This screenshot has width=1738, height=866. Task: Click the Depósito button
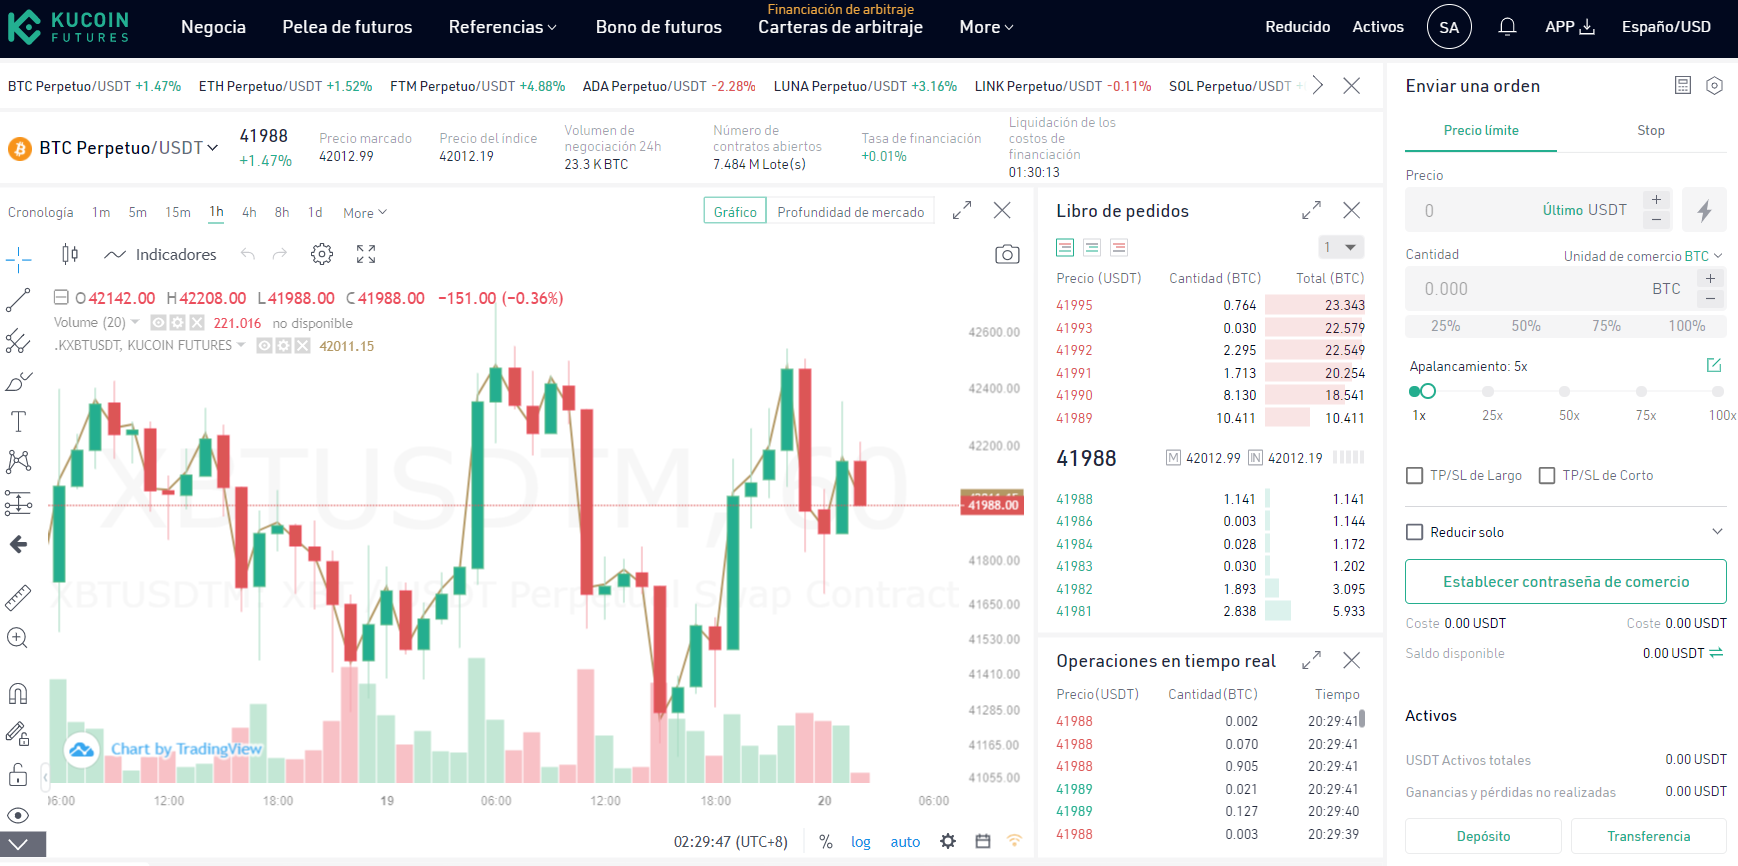1483,836
